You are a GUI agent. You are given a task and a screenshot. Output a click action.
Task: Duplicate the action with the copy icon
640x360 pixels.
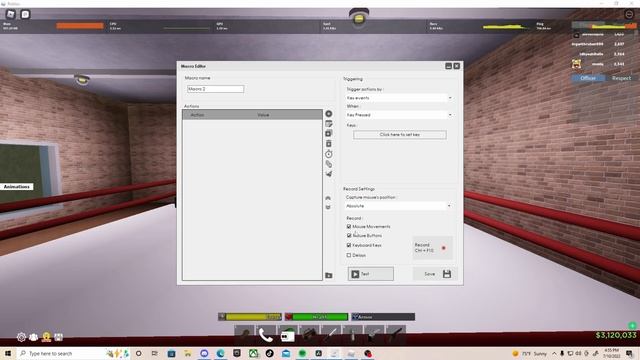[x=329, y=133]
